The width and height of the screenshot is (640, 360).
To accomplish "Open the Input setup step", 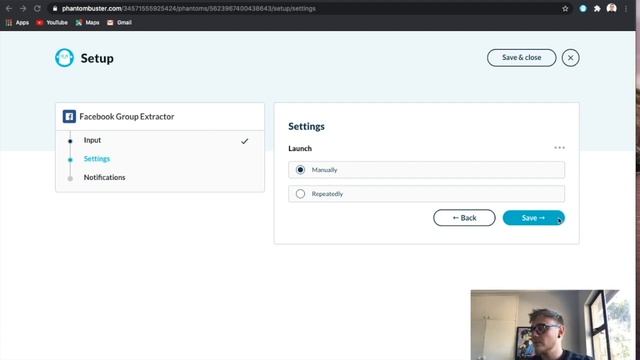I will (92, 140).
